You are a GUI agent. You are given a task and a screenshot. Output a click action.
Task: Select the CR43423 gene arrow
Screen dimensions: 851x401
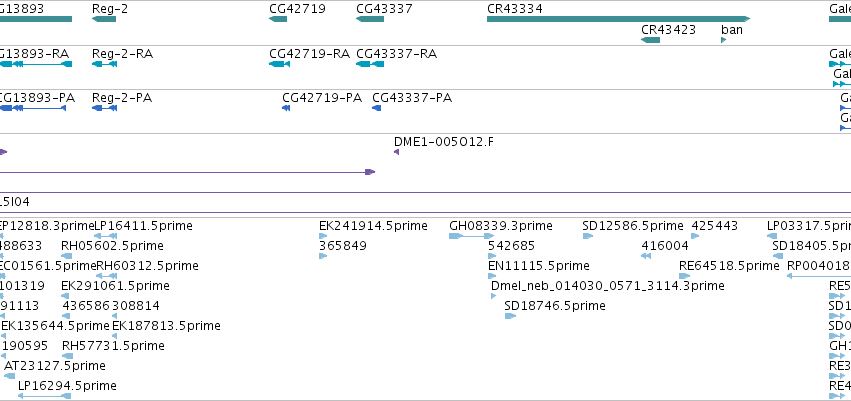click(x=650, y=40)
